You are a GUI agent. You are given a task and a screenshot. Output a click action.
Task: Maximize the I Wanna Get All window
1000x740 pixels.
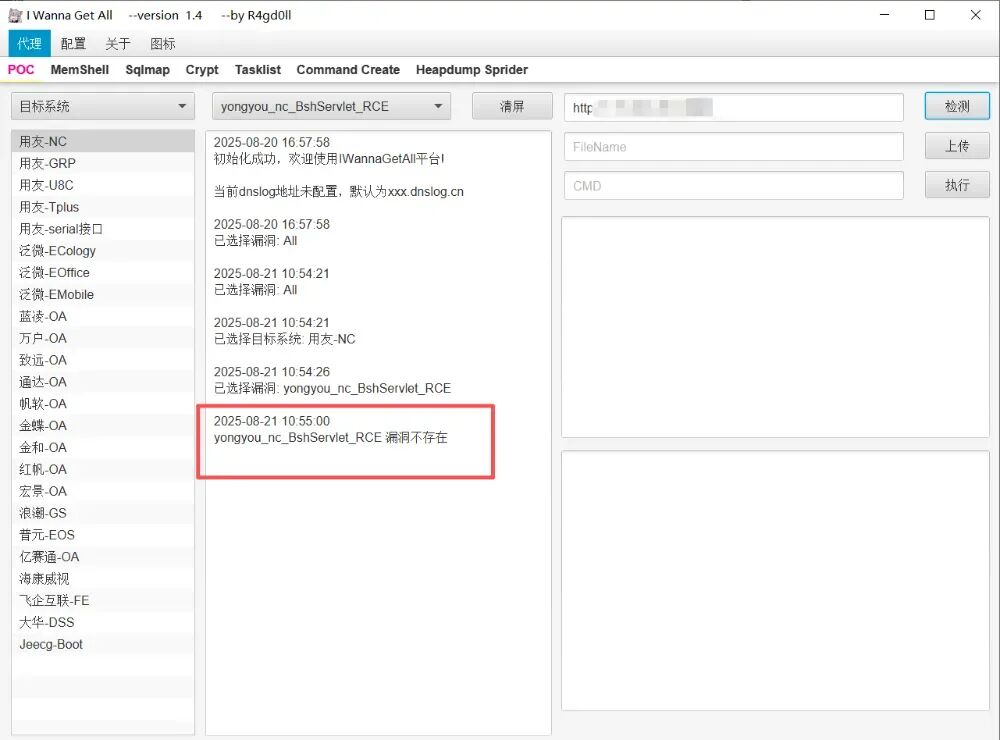coord(929,15)
